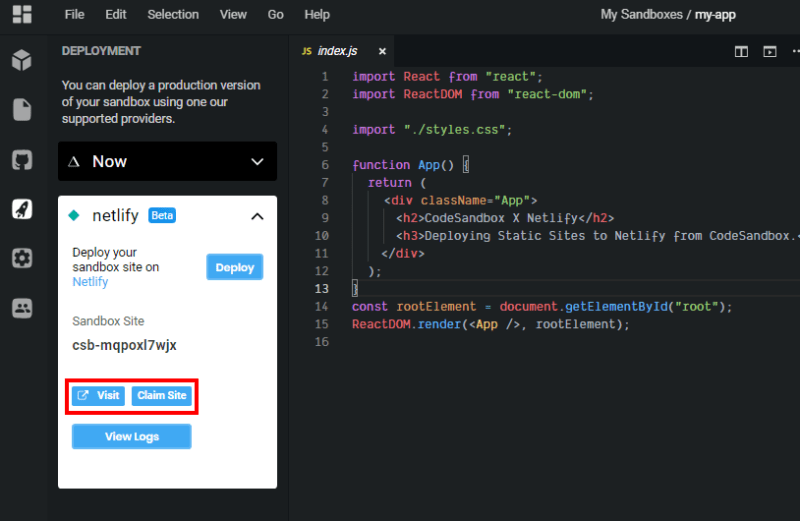Click the Netlify diamond logo
Screen dimensions: 800x521
point(74,215)
